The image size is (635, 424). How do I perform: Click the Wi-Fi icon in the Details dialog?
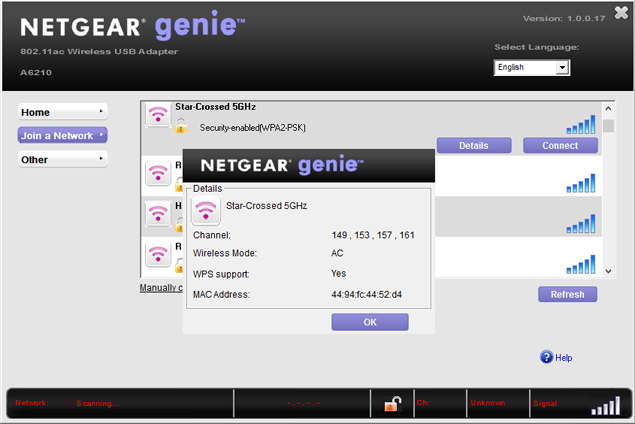click(206, 210)
